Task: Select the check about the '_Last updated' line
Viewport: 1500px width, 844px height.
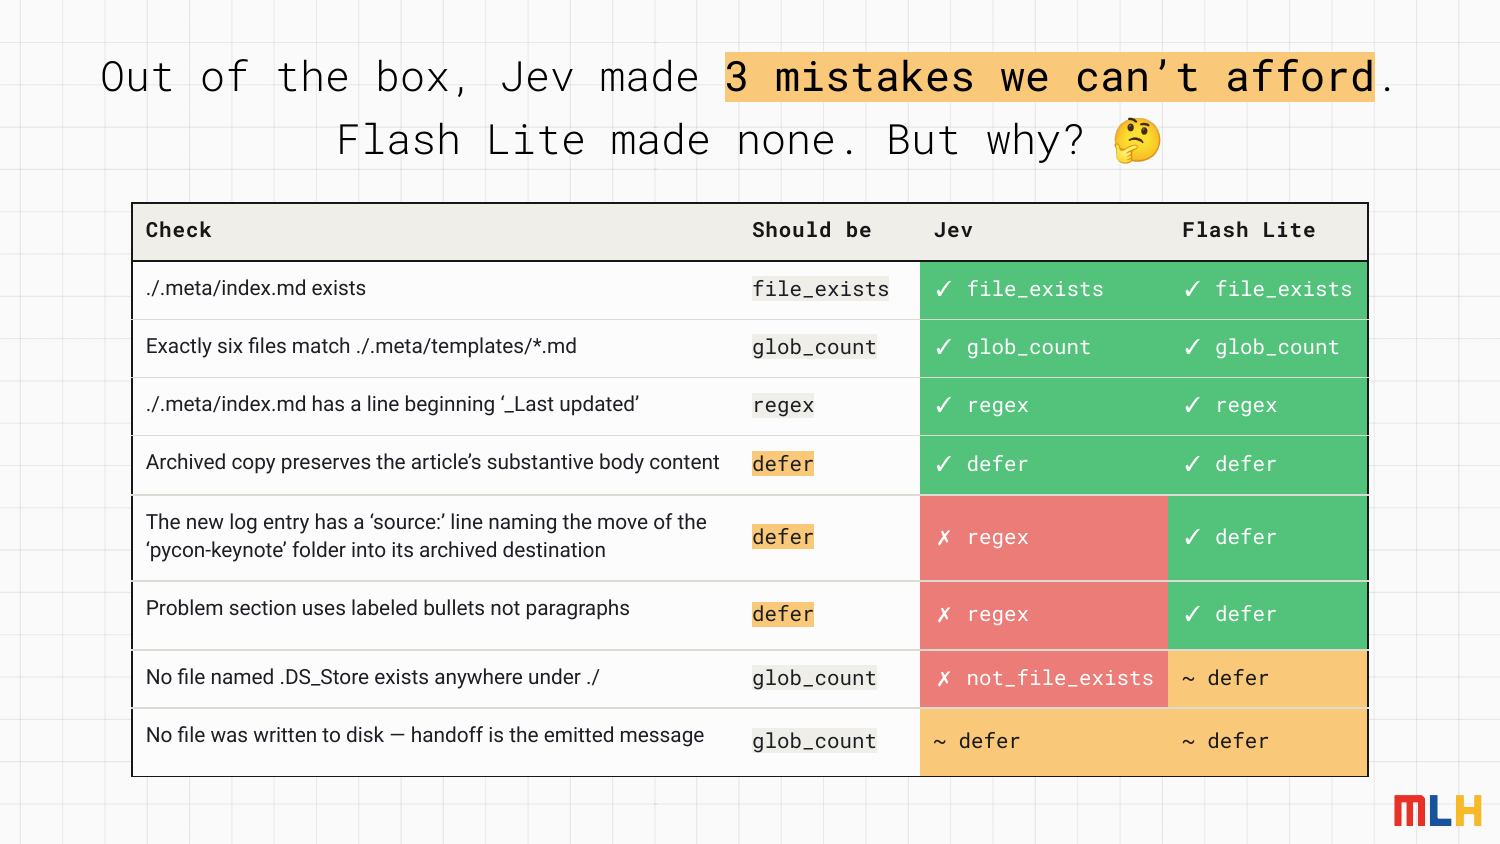Action: pos(393,404)
